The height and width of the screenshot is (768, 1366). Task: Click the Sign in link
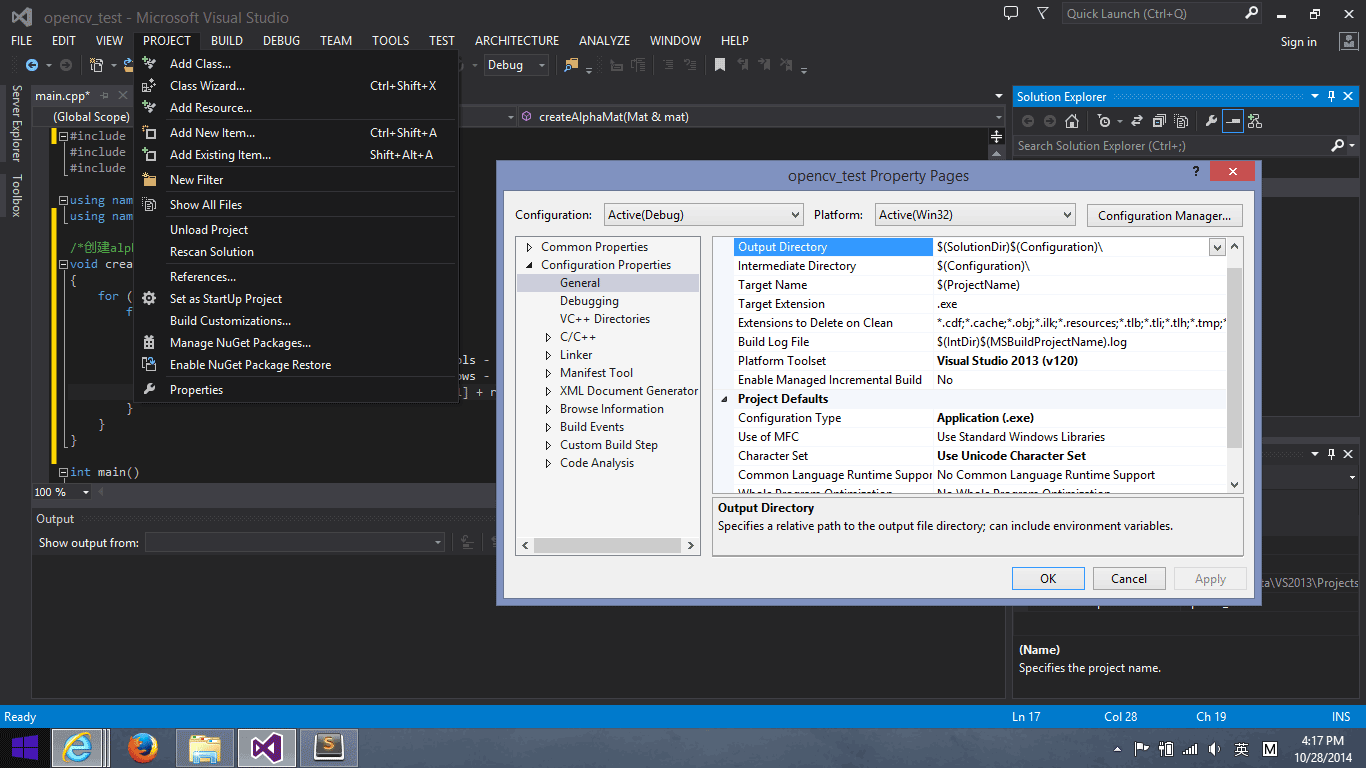tap(1298, 42)
